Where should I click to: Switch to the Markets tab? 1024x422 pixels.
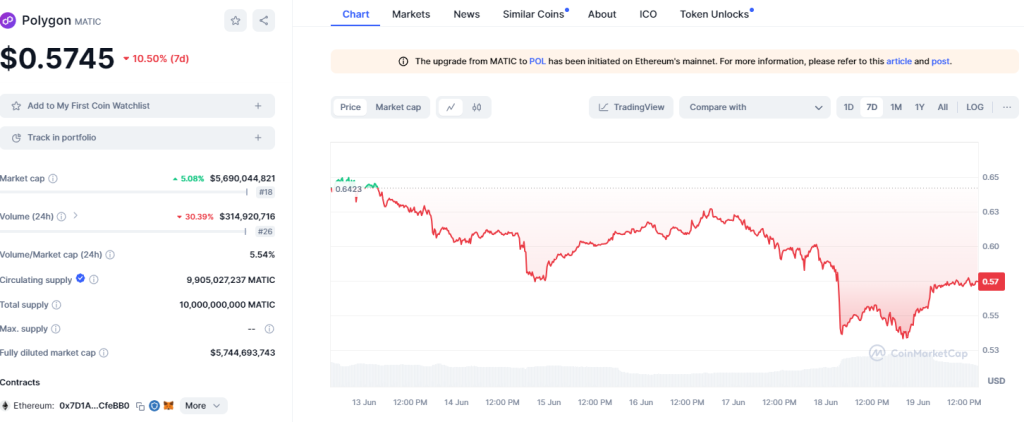tap(411, 14)
